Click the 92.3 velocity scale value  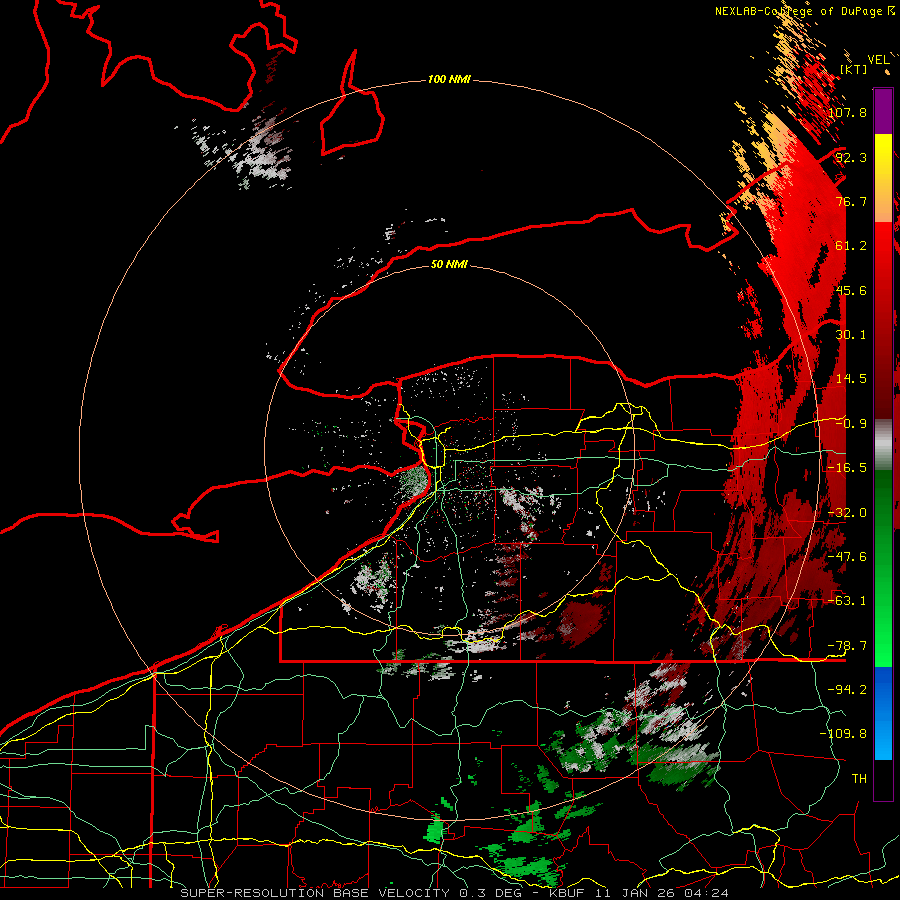coord(851,157)
